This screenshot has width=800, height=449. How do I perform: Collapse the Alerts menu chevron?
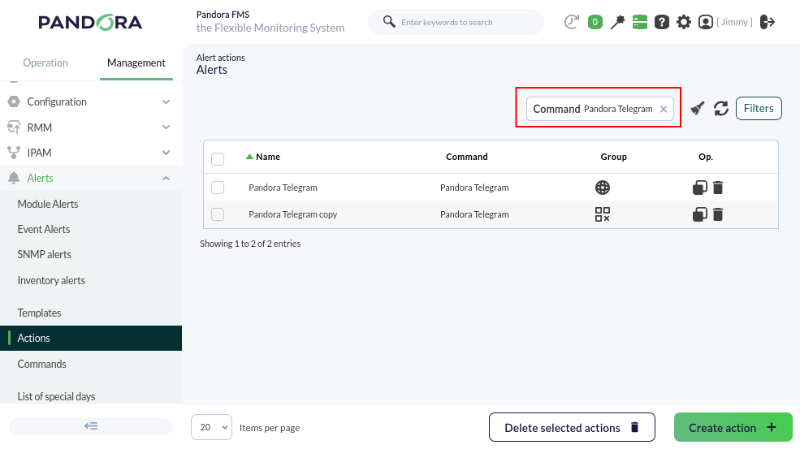(166, 178)
